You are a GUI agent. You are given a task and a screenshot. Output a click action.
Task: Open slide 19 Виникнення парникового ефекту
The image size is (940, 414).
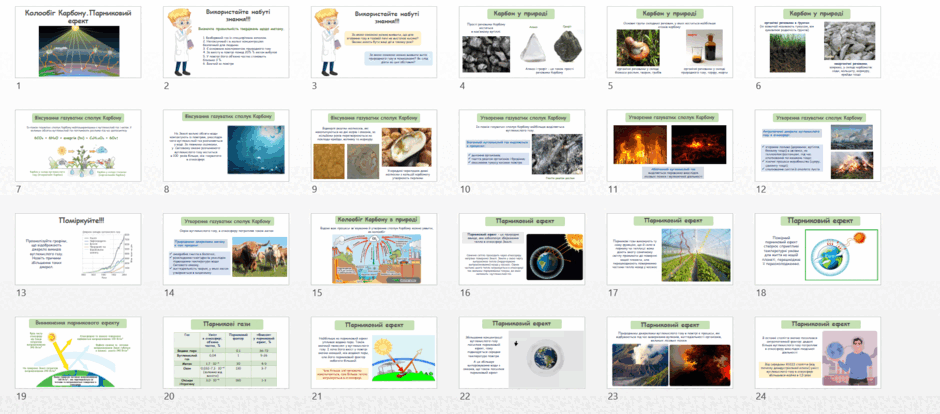78,352
